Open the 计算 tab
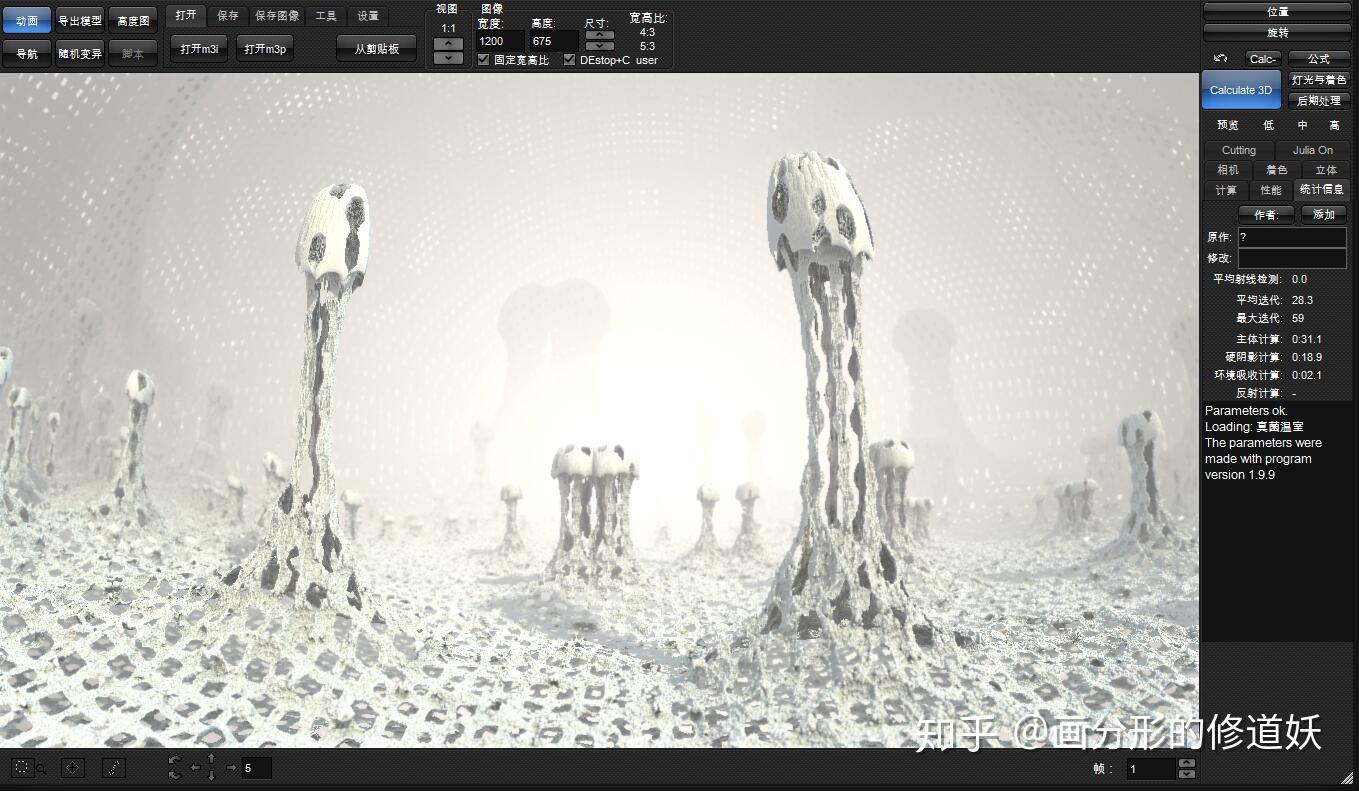This screenshot has height=791, width=1359. pyautogui.click(x=1226, y=190)
